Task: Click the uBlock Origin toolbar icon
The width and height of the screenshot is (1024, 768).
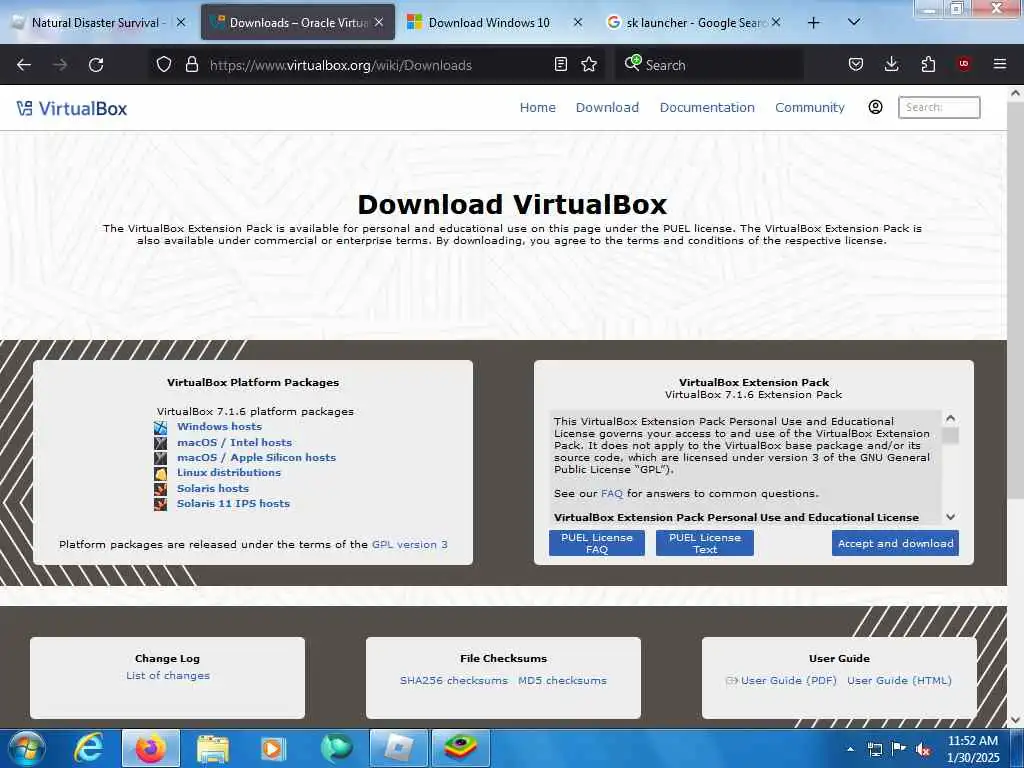Action: 963,64
